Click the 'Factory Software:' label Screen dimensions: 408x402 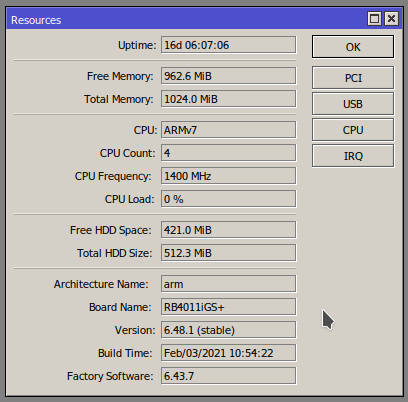[x=110, y=376]
